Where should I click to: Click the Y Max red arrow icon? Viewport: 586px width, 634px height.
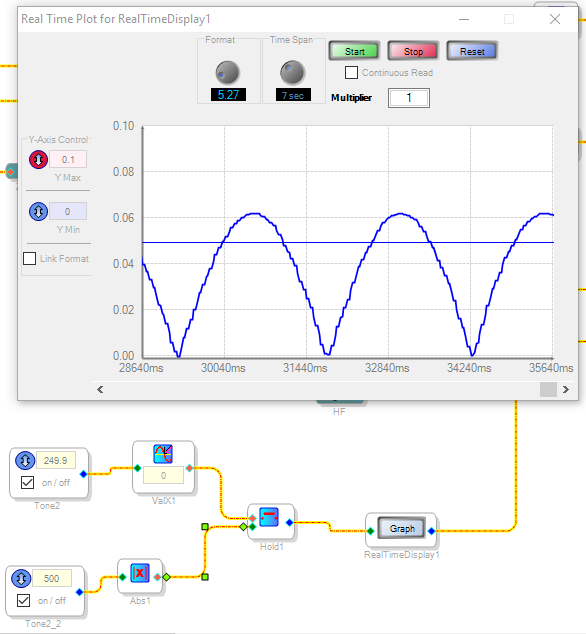(38, 159)
